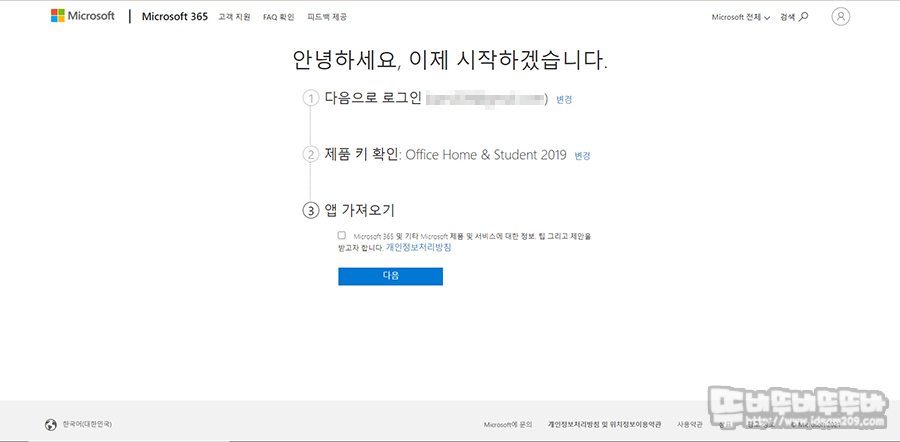Viewport: 900px width, 442px height.
Task: Open the 사용약관 footer link
Action: click(x=689, y=425)
